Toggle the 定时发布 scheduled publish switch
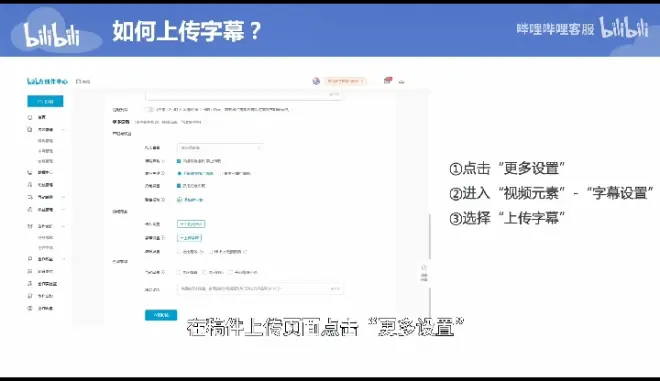Image resolution: width=660 pixels, height=381 pixels. coord(149,109)
